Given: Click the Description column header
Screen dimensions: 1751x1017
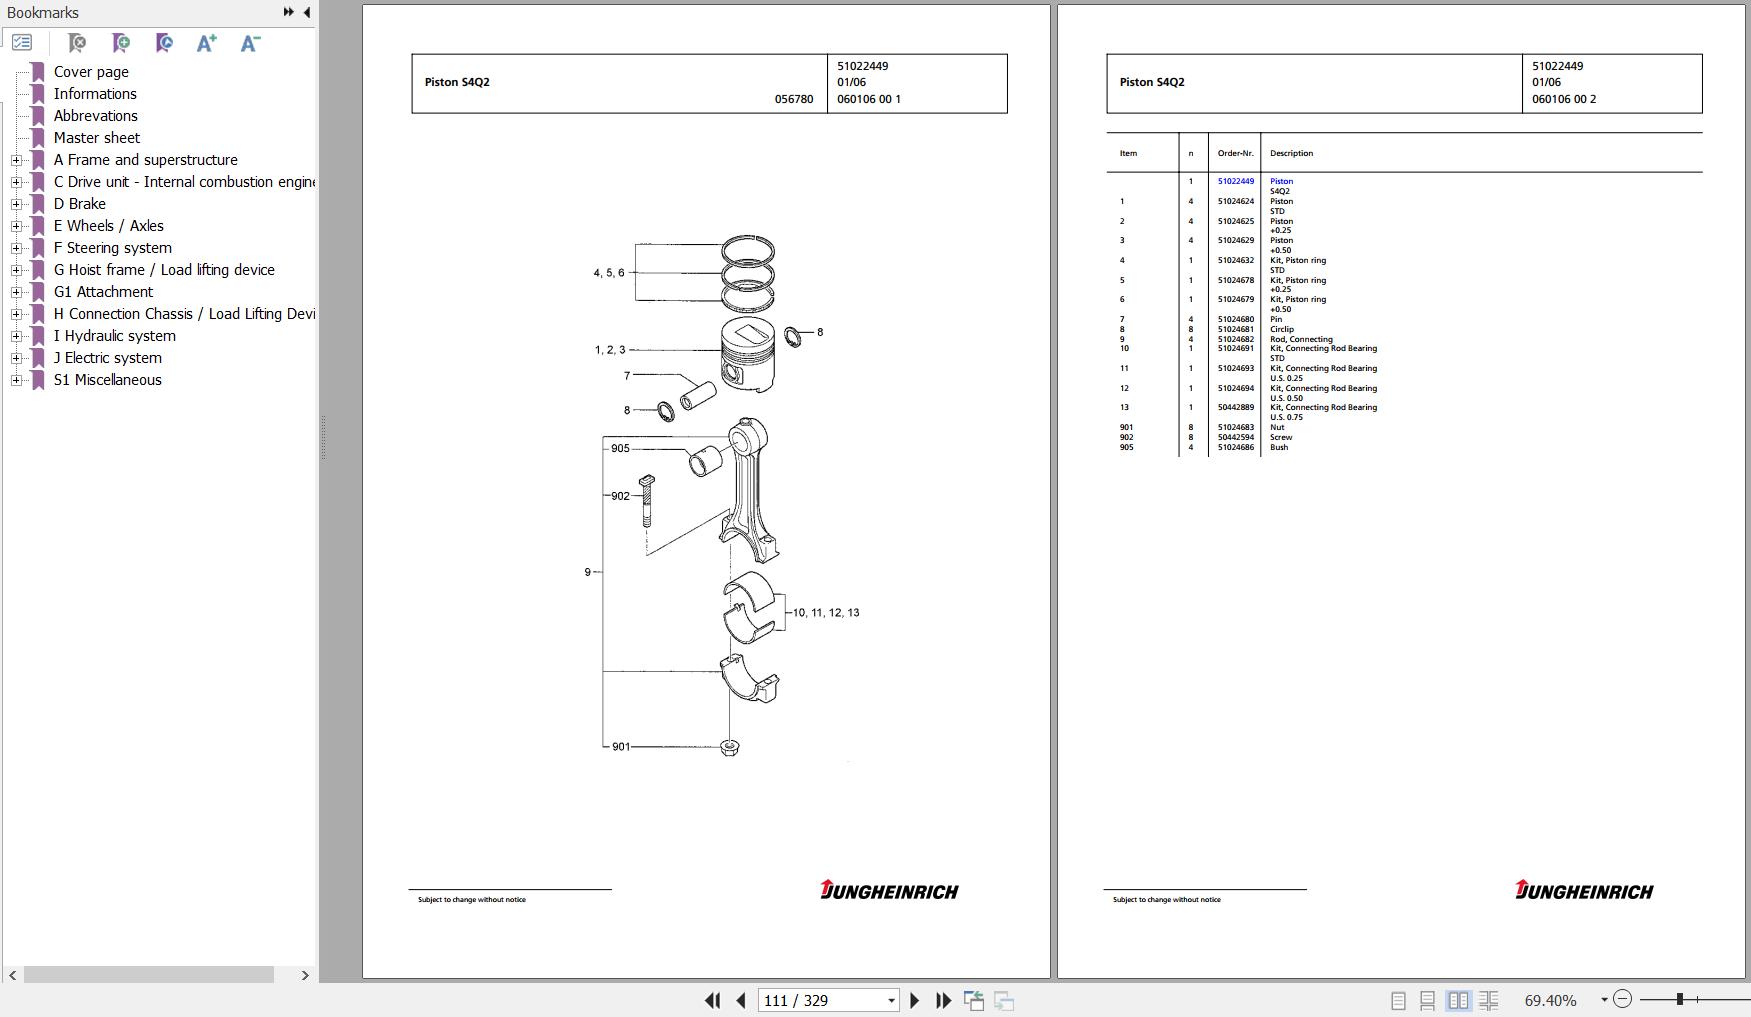Looking at the screenshot, I should point(1291,153).
